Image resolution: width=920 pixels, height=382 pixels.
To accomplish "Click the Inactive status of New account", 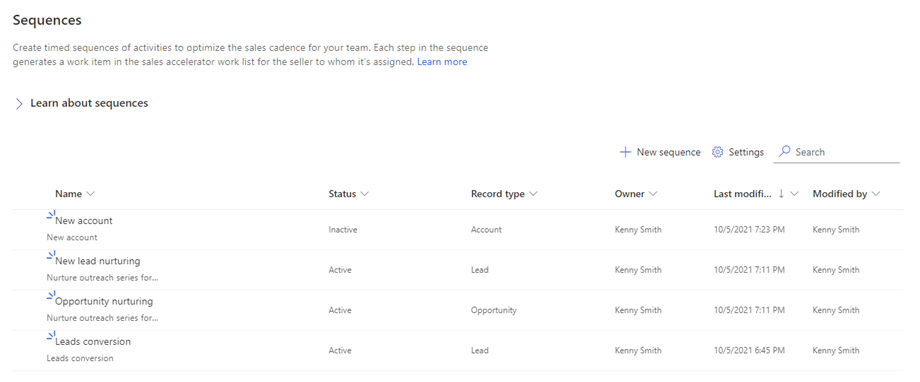I will pos(343,230).
